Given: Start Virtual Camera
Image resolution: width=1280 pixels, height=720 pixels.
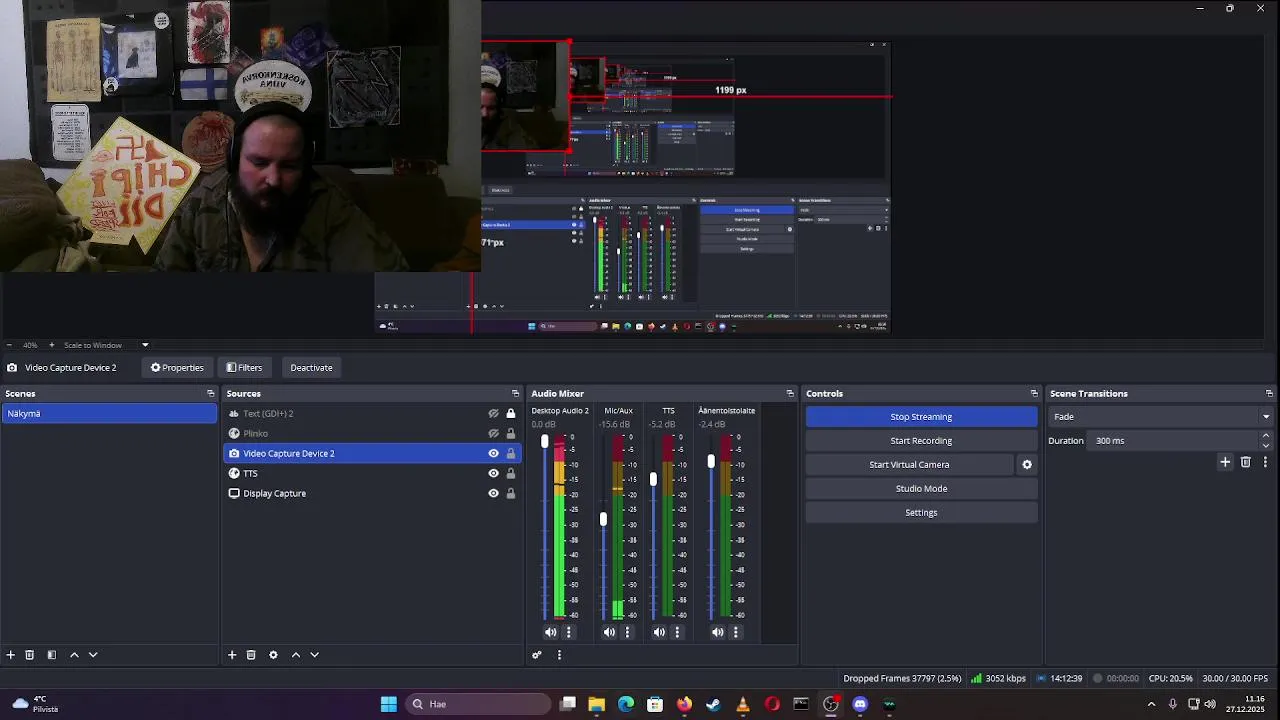Looking at the screenshot, I should pyautogui.click(x=909, y=465).
